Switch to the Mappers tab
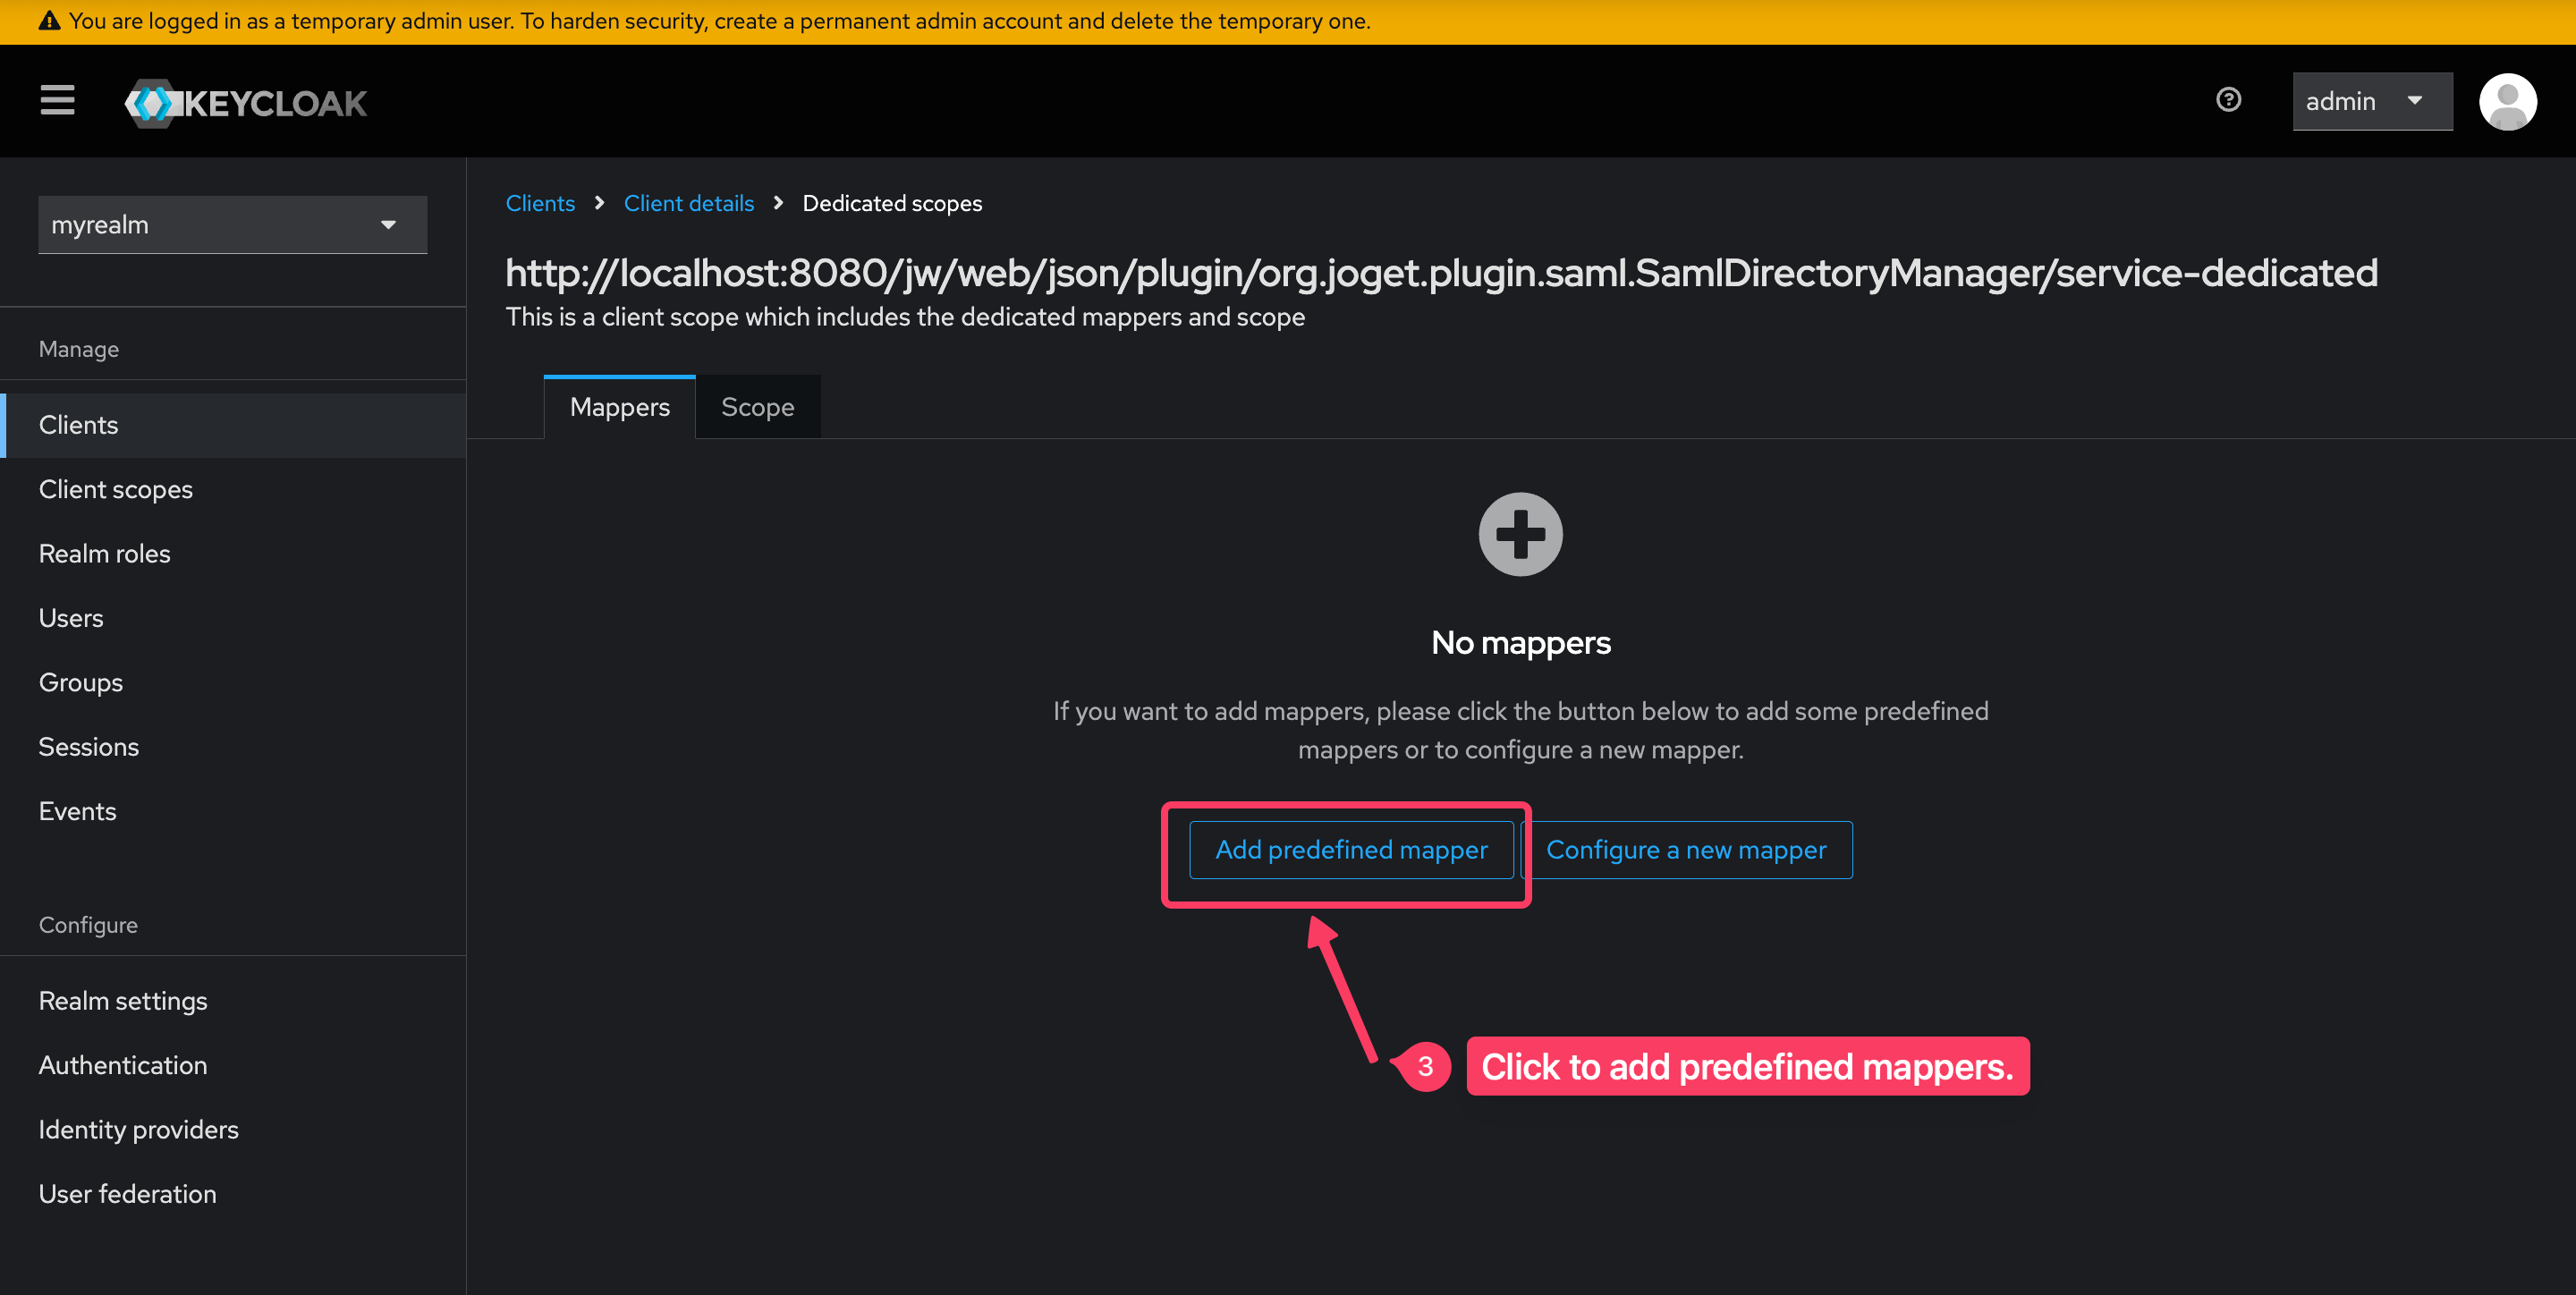2576x1295 pixels. 619,407
